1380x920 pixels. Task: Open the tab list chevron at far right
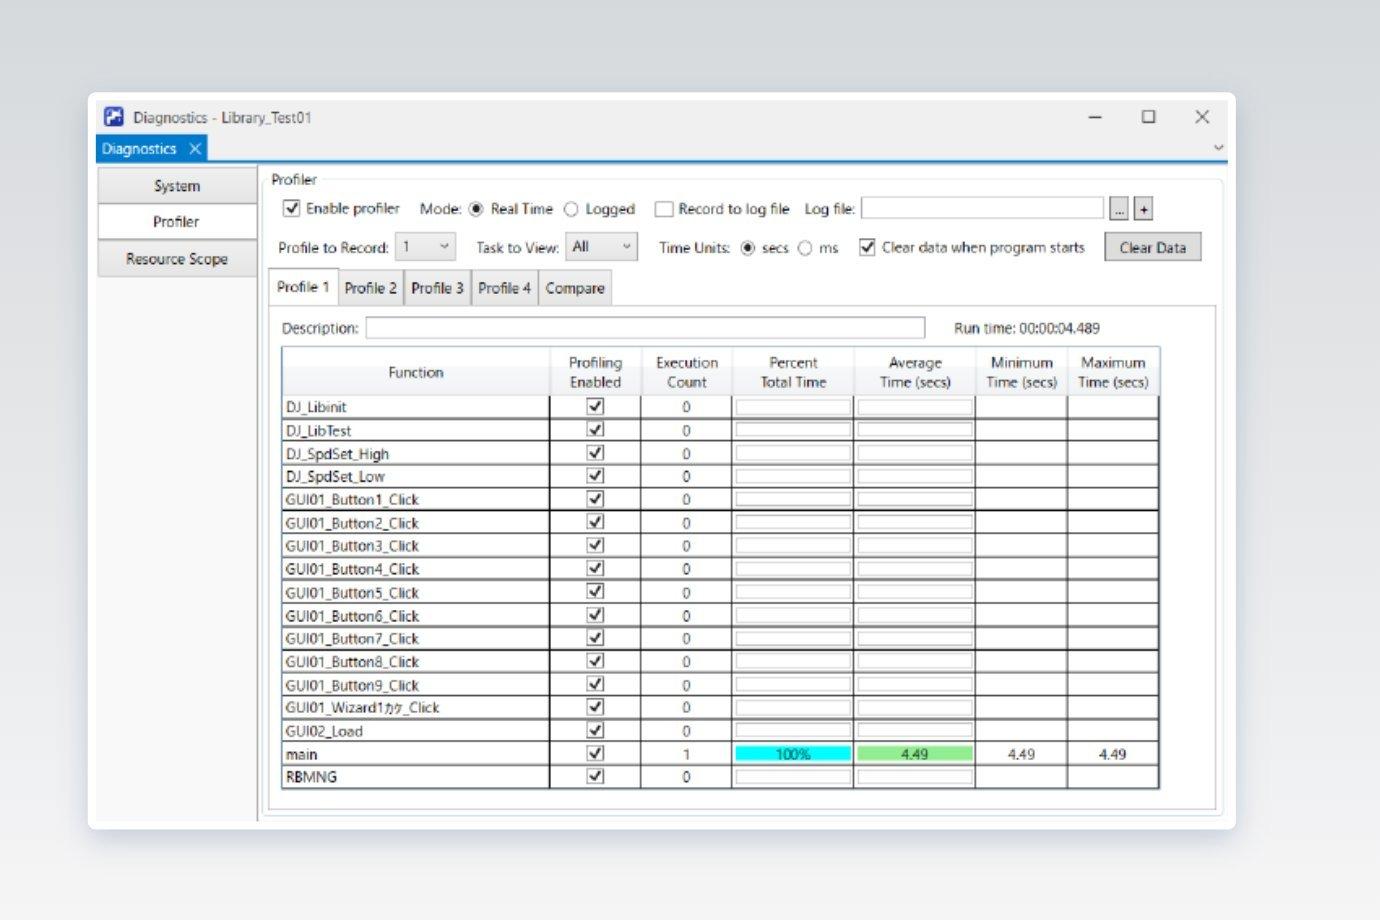coord(1218,148)
